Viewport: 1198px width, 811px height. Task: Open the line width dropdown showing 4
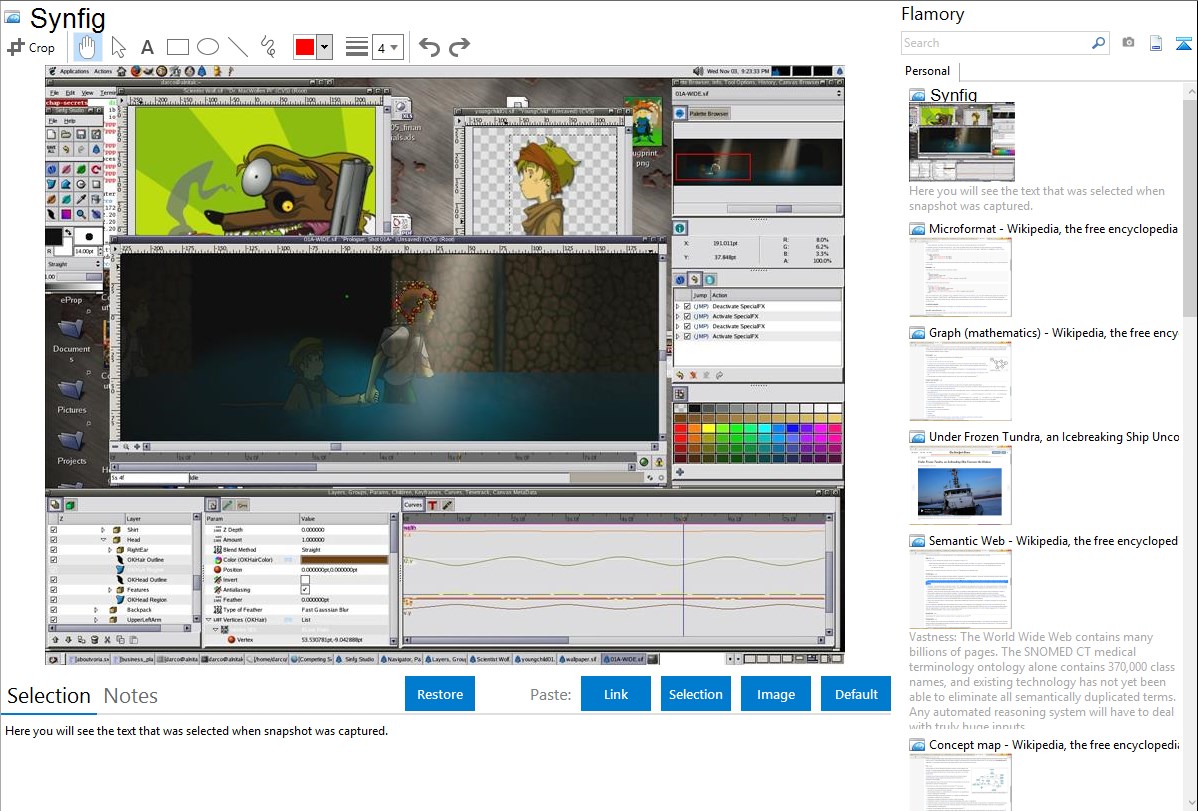click(x=388, y=47)
